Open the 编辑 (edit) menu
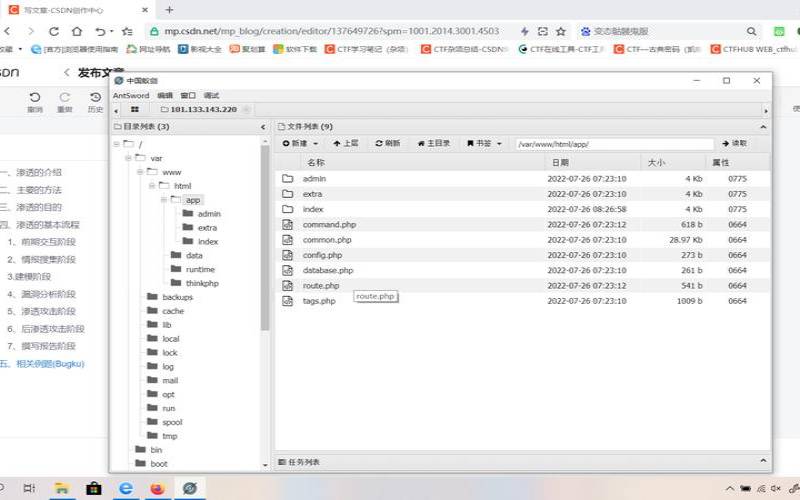Image resolution: width=800 pixels, height=500 pixels. click(165, 95)
